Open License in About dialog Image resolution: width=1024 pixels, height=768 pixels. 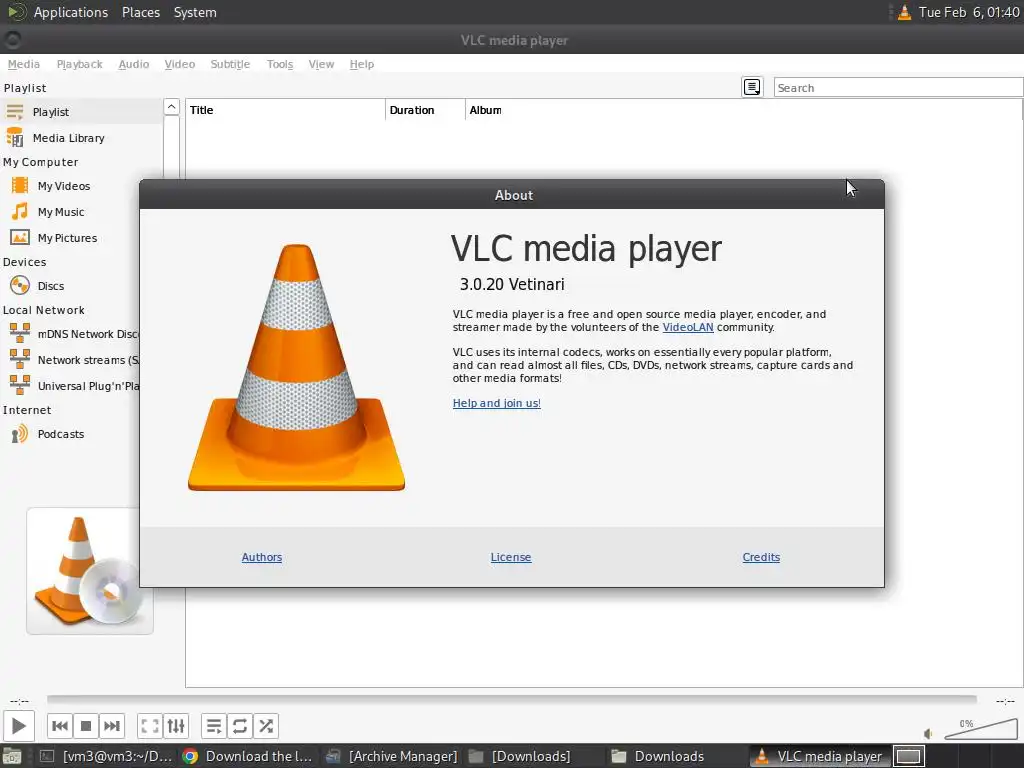coord(511,557)
